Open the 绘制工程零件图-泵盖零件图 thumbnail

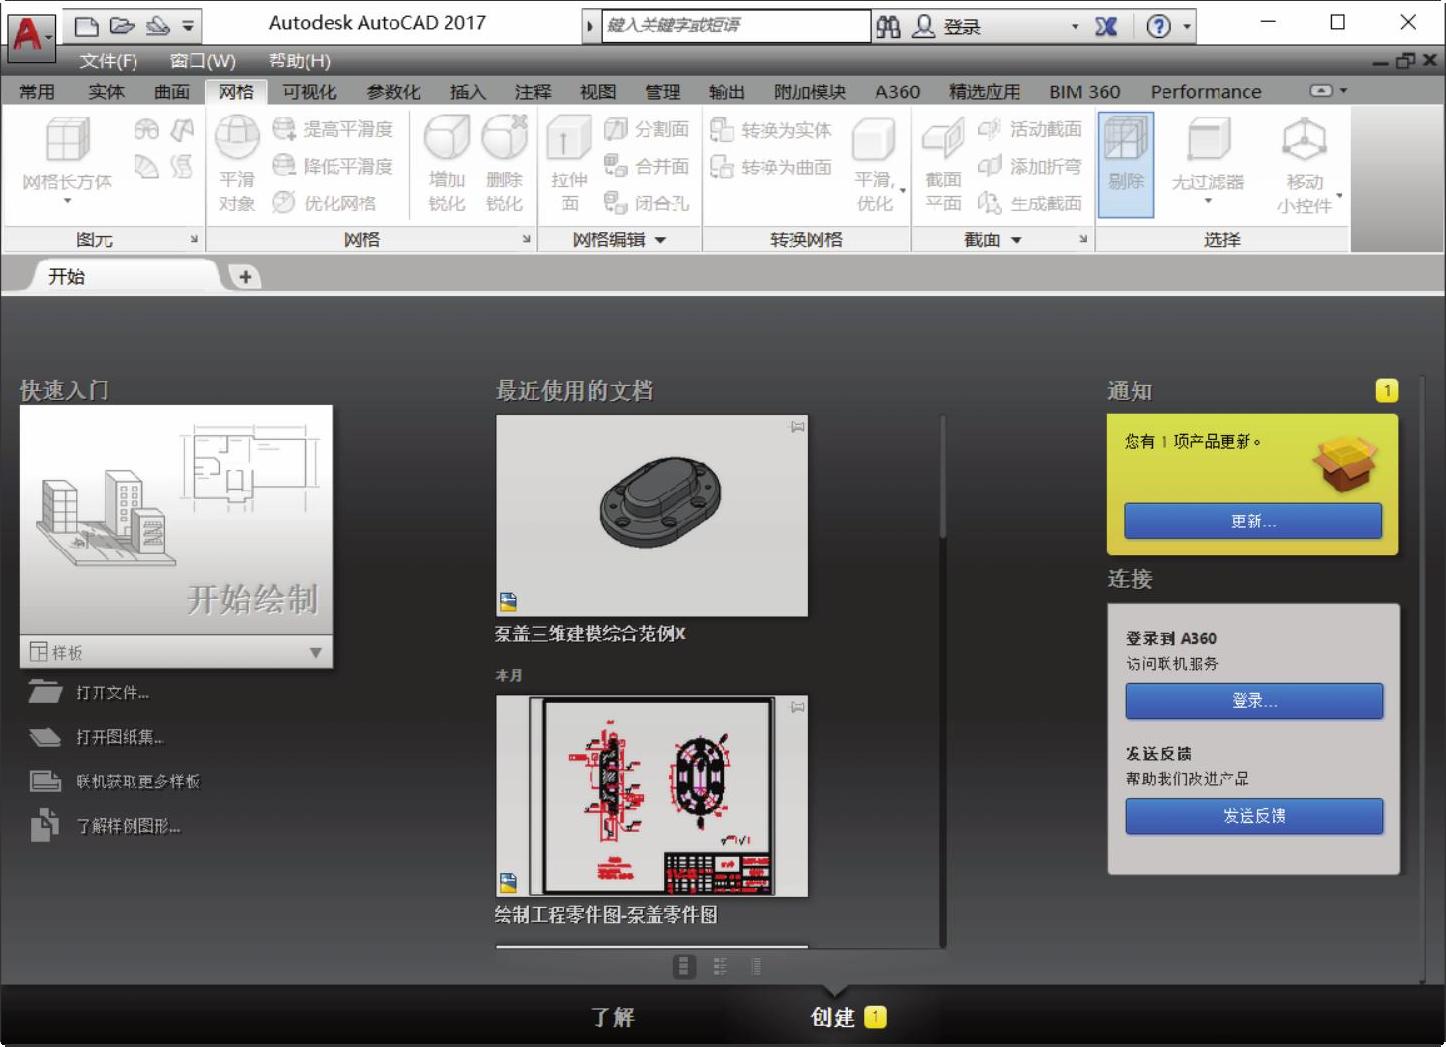tap(652, 796)
